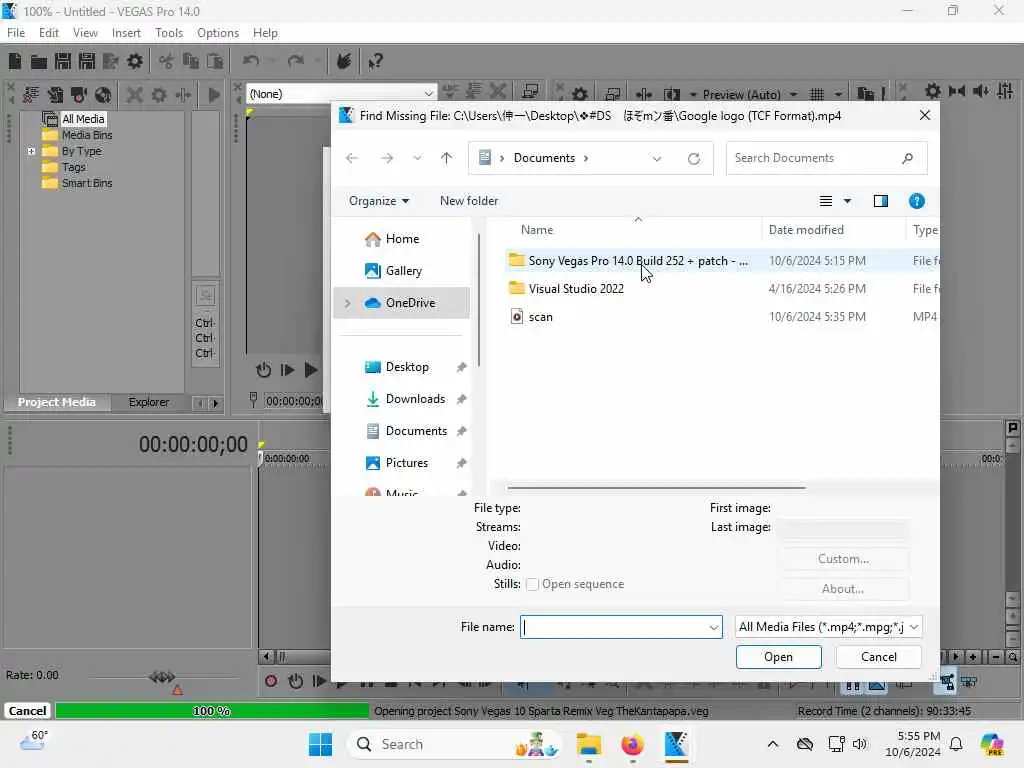
Task: Enable the Open sequence checkbox
Action: point(532,584)
